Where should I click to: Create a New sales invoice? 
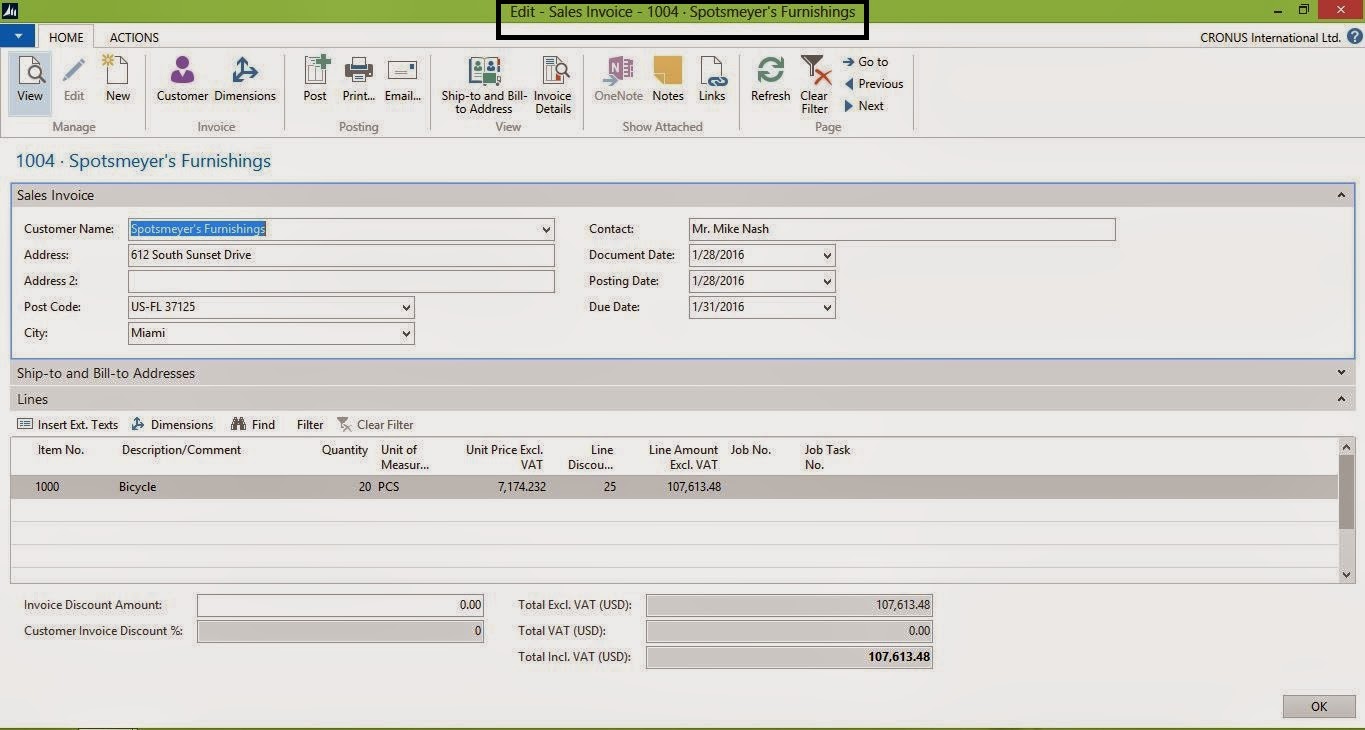(x=118, y=80)
